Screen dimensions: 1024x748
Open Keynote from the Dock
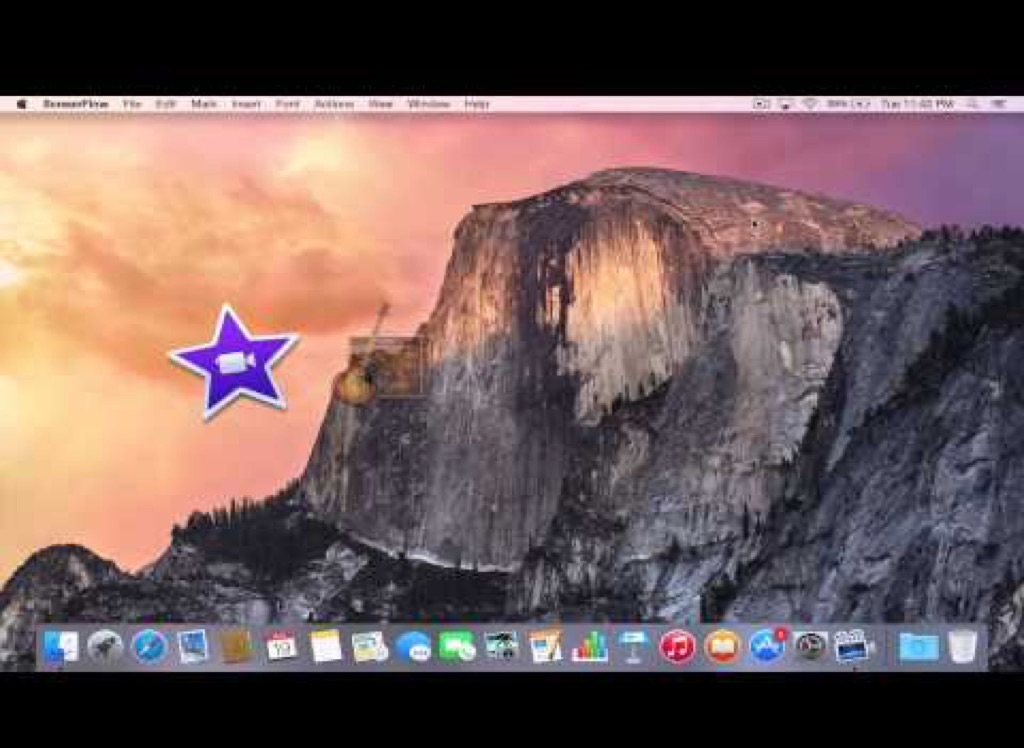coord(633,647)
